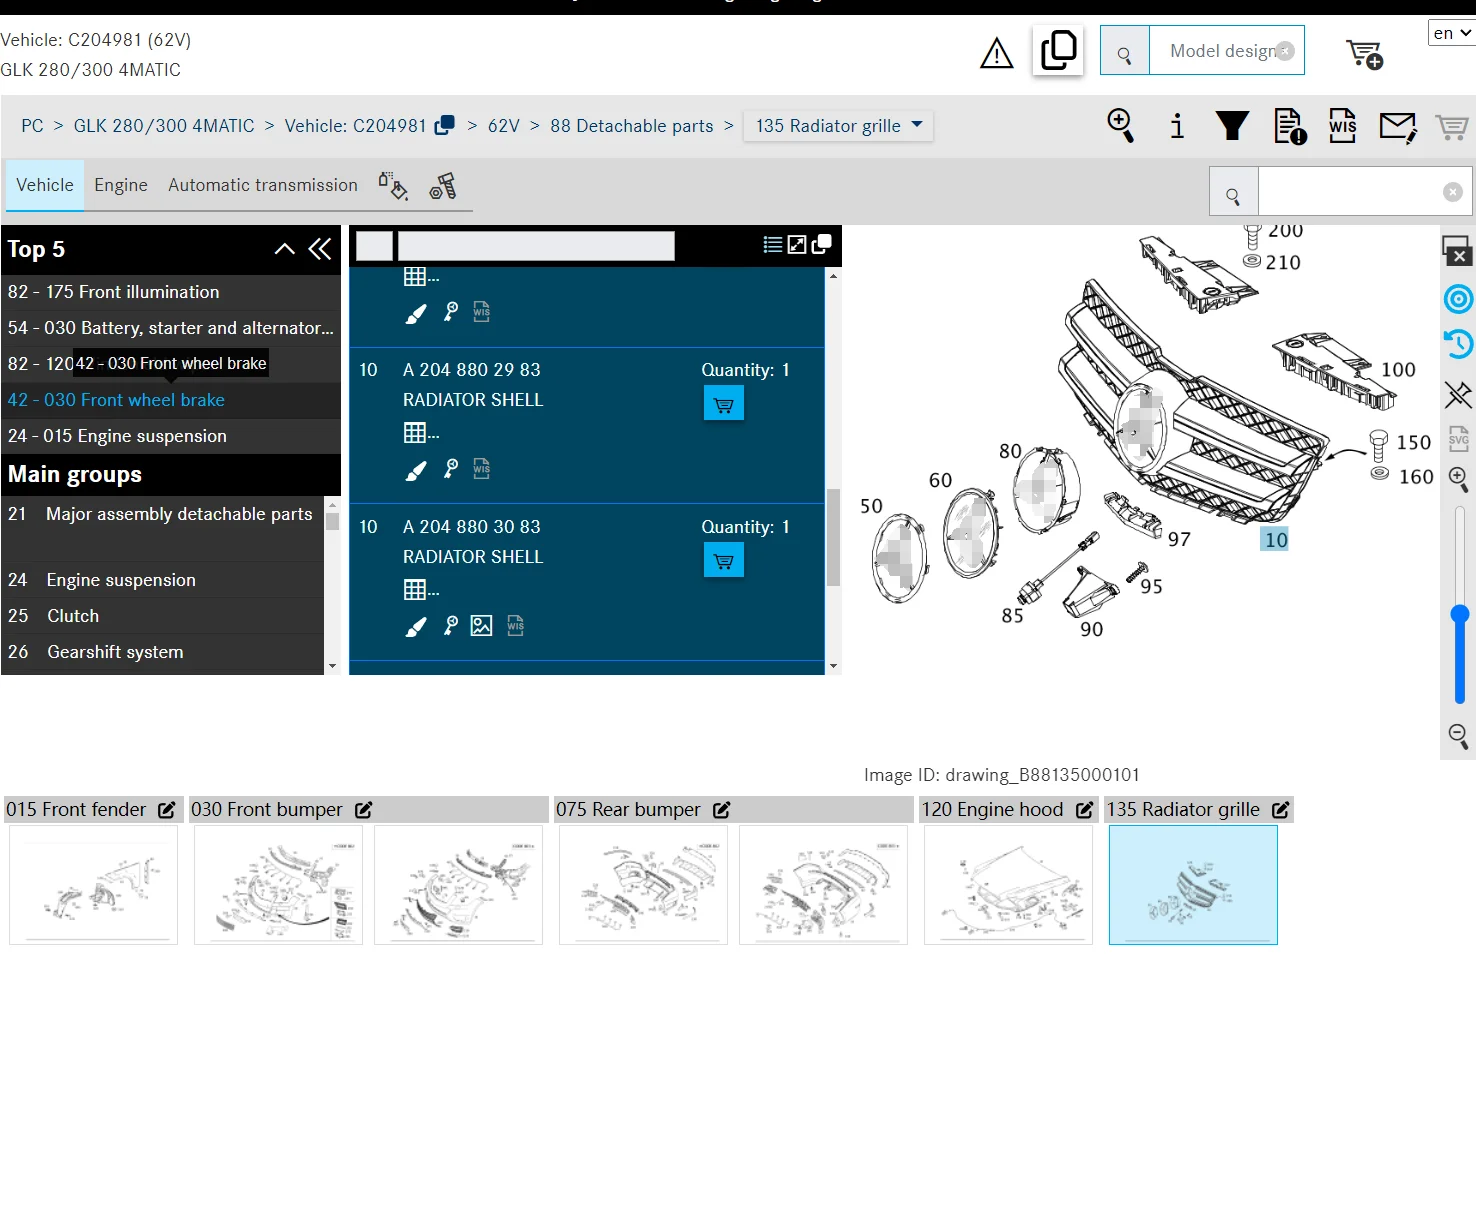Click the magnifier-plus search icon in the toolbar

click(x=1121, y=126)
